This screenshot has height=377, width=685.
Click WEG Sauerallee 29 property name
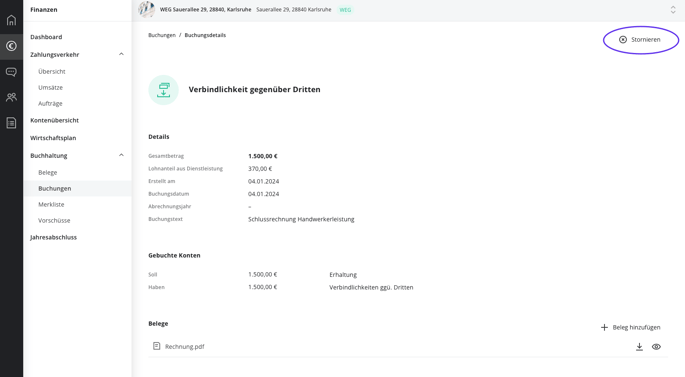205,10
